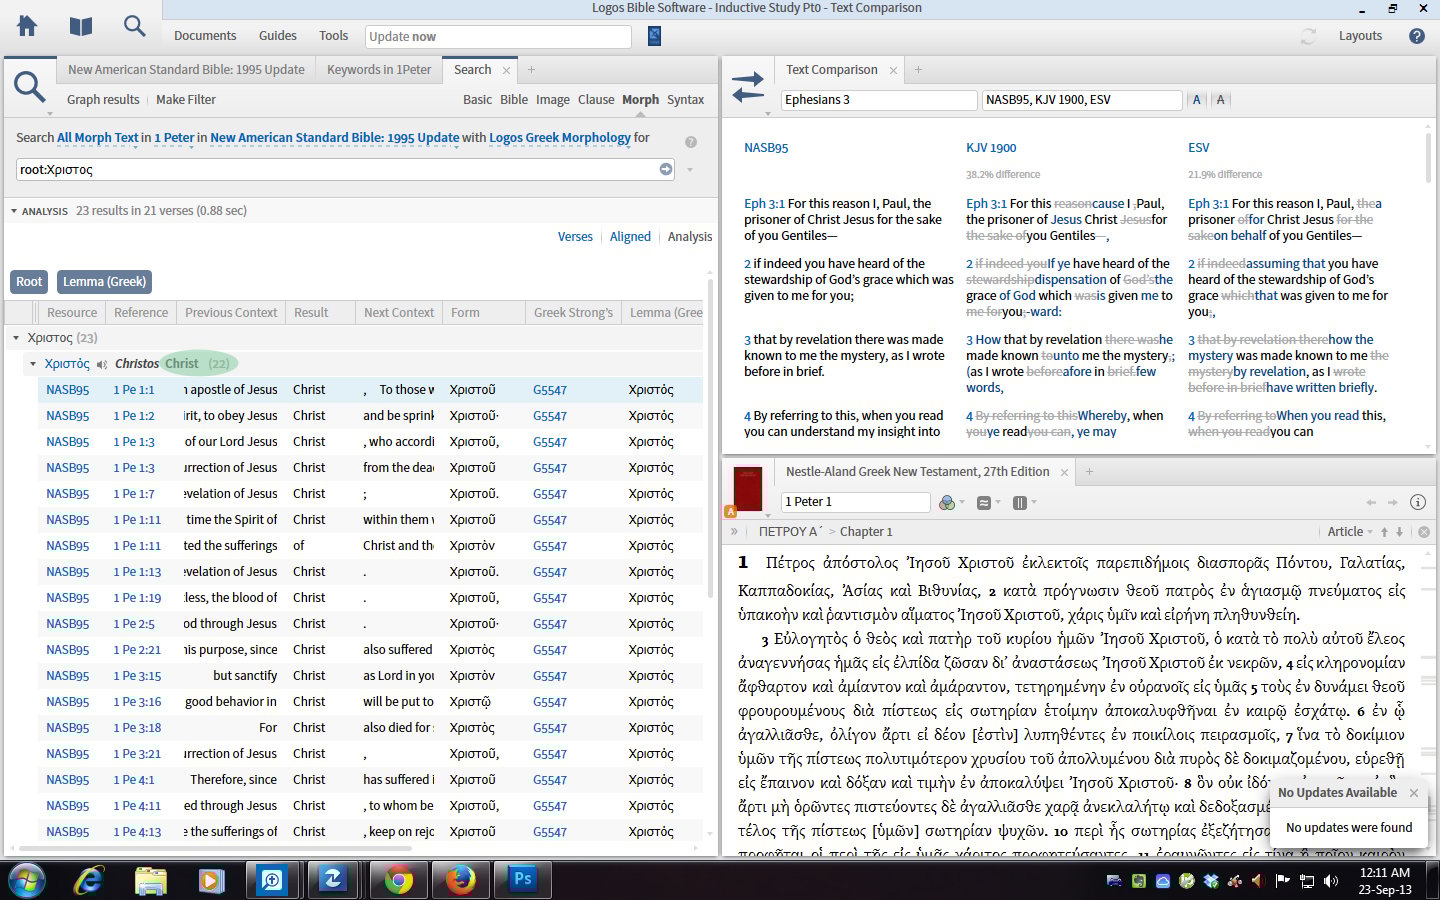Viewport: 1440px width, 900px height.
Task: Open the Layouts menu
Action: tap(1360, 36)
